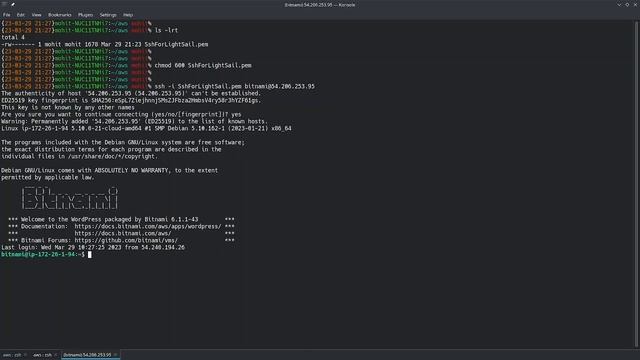Click 'The authenticity of host' line

131,93
